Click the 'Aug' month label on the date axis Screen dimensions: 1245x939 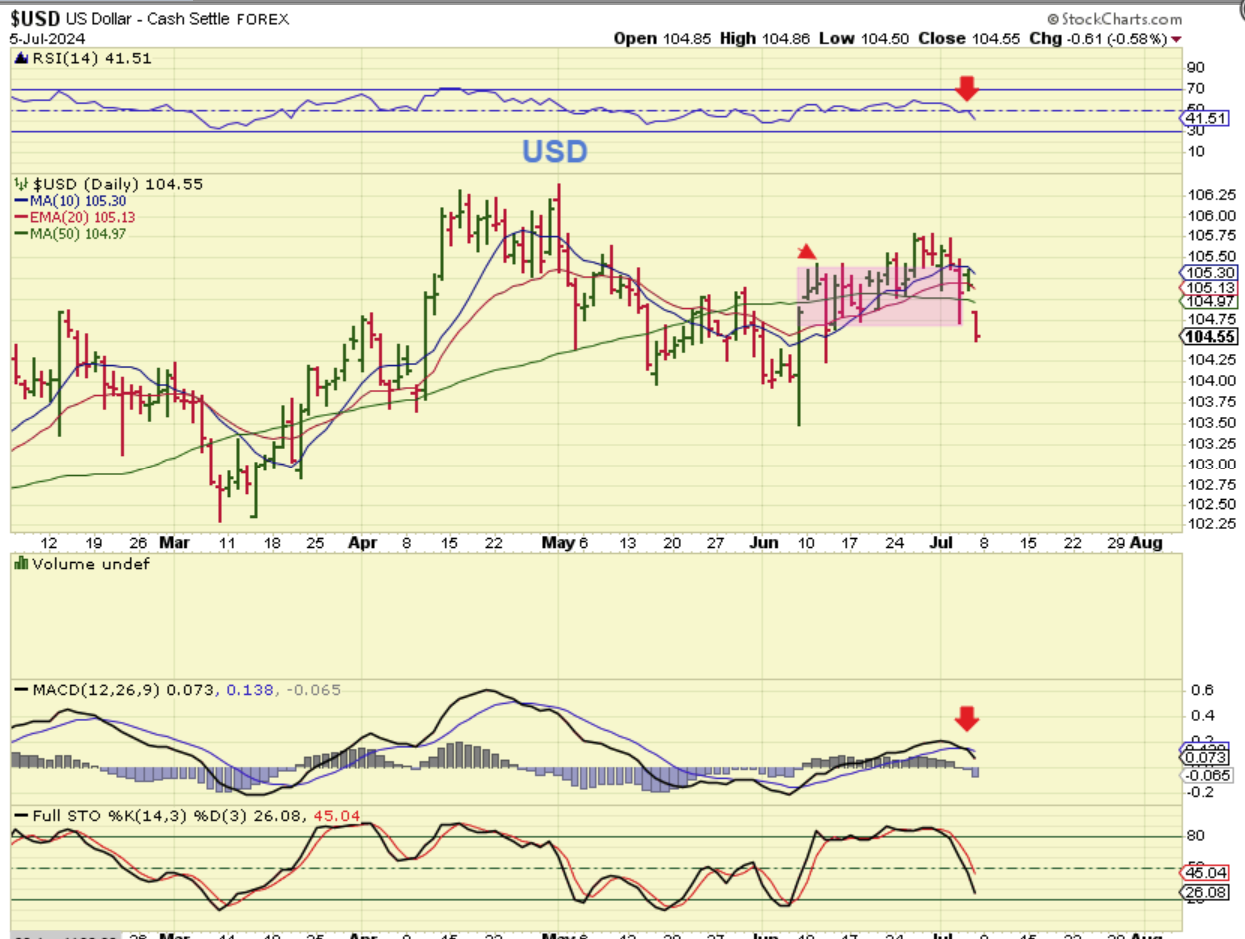click(x=1146, y=543)
